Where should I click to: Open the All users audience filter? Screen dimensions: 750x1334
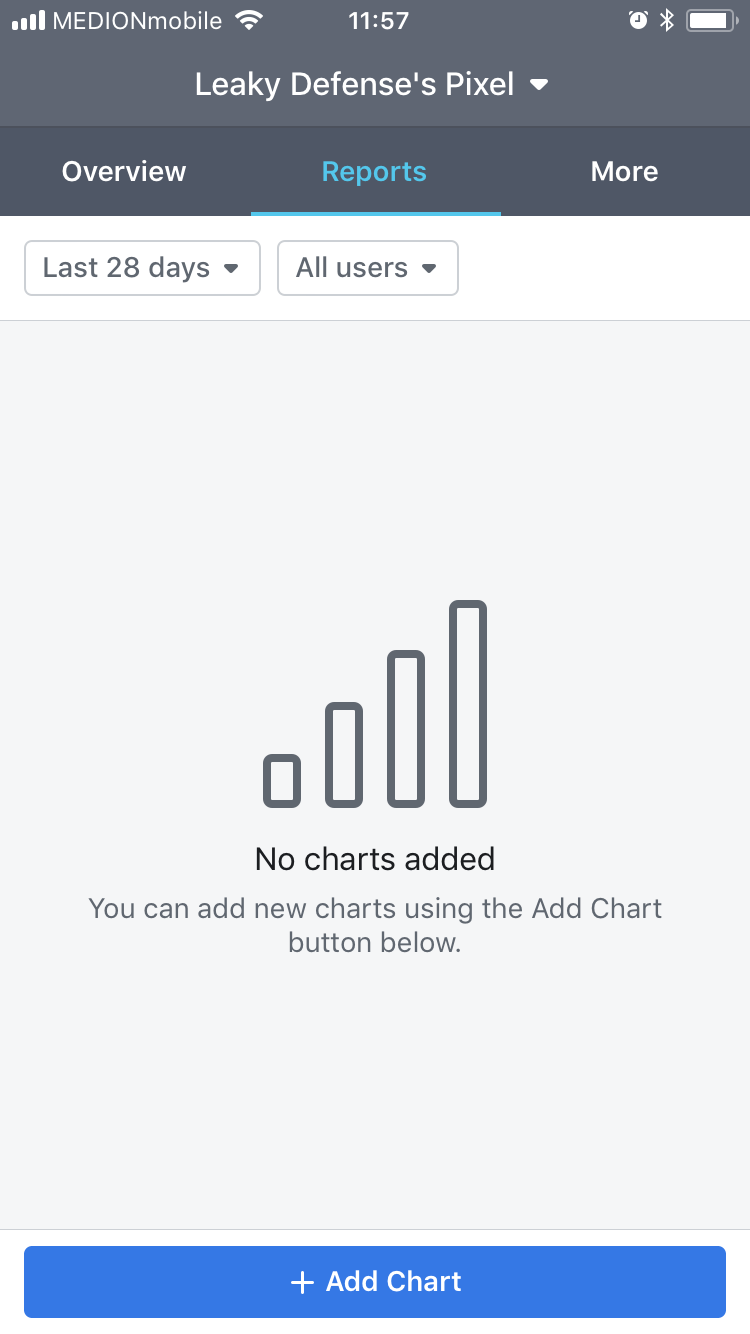click(367, 268)
